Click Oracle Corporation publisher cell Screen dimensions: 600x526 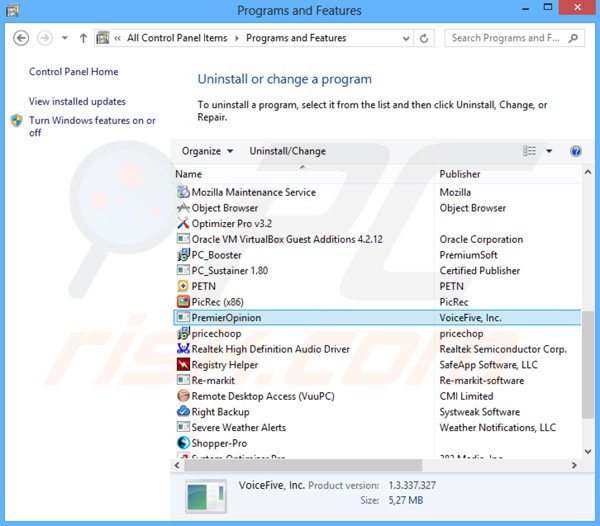click(481, 239)
